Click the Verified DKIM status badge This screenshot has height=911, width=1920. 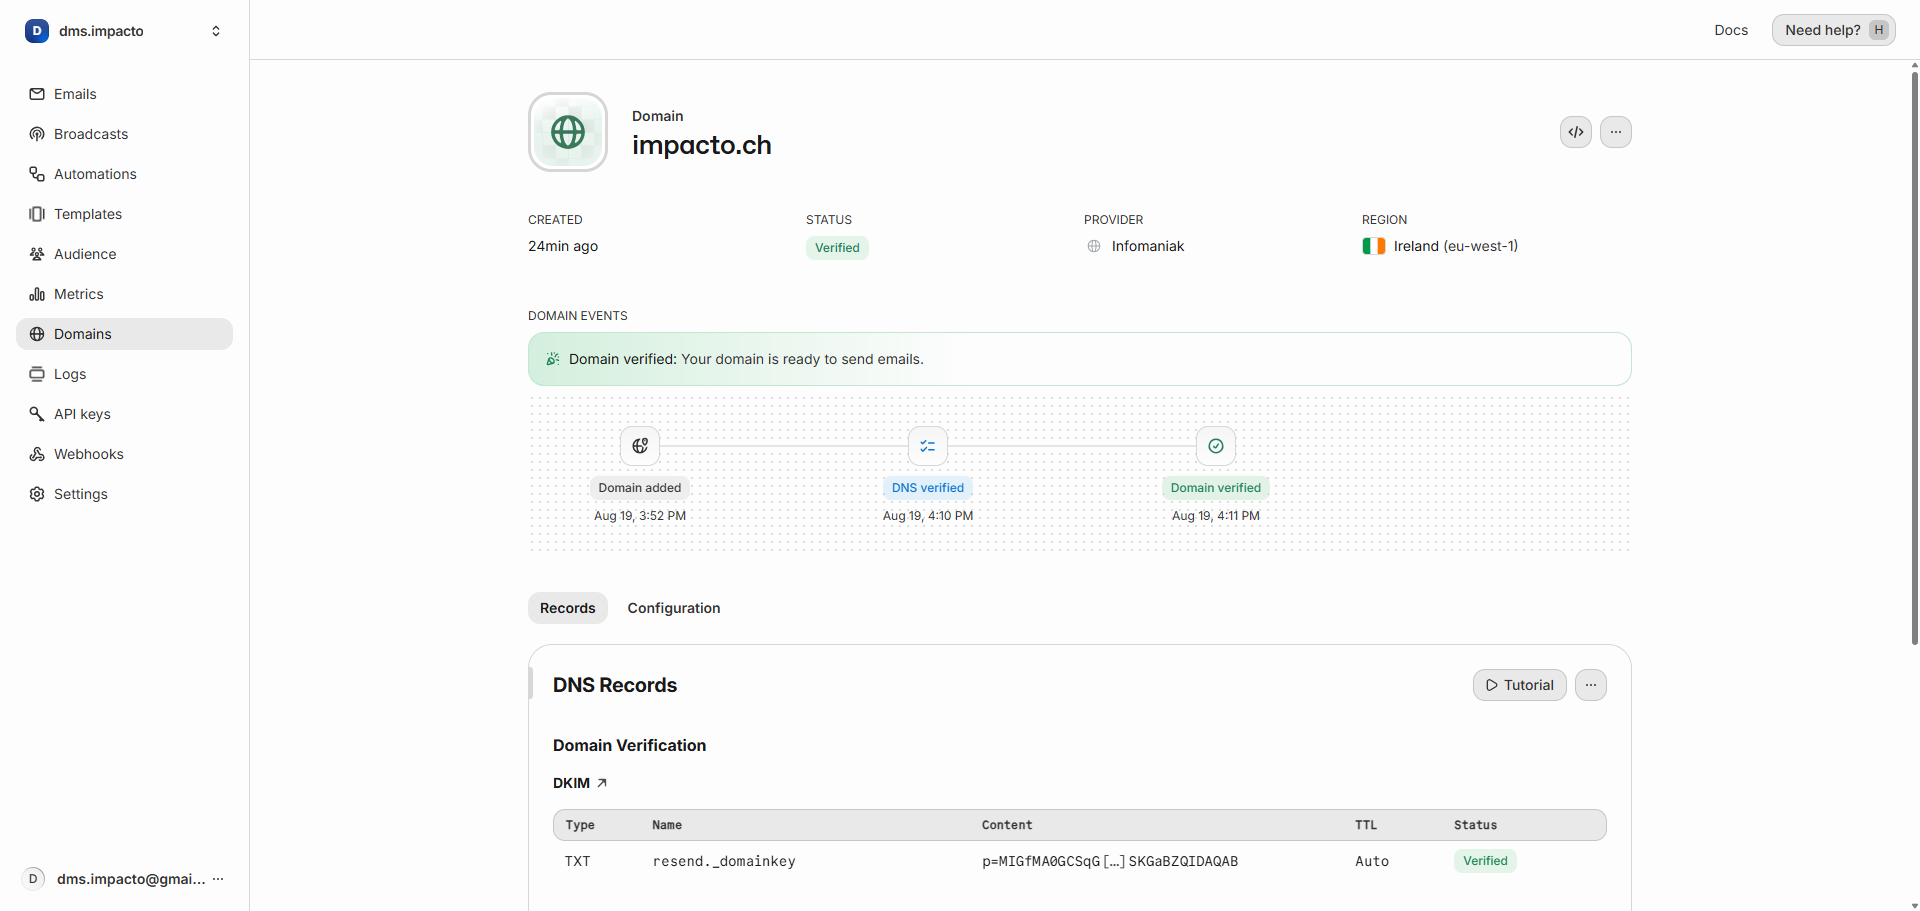(1485, 861)
